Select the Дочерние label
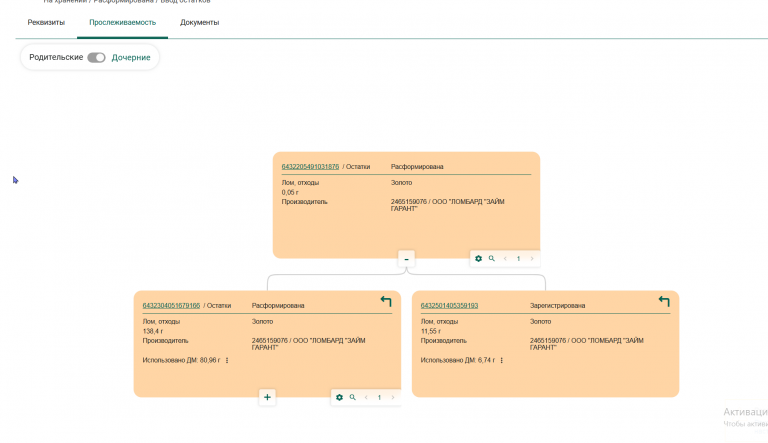This screenshot has height=443, width=768. pyautogui.click(x=131, y=57)
